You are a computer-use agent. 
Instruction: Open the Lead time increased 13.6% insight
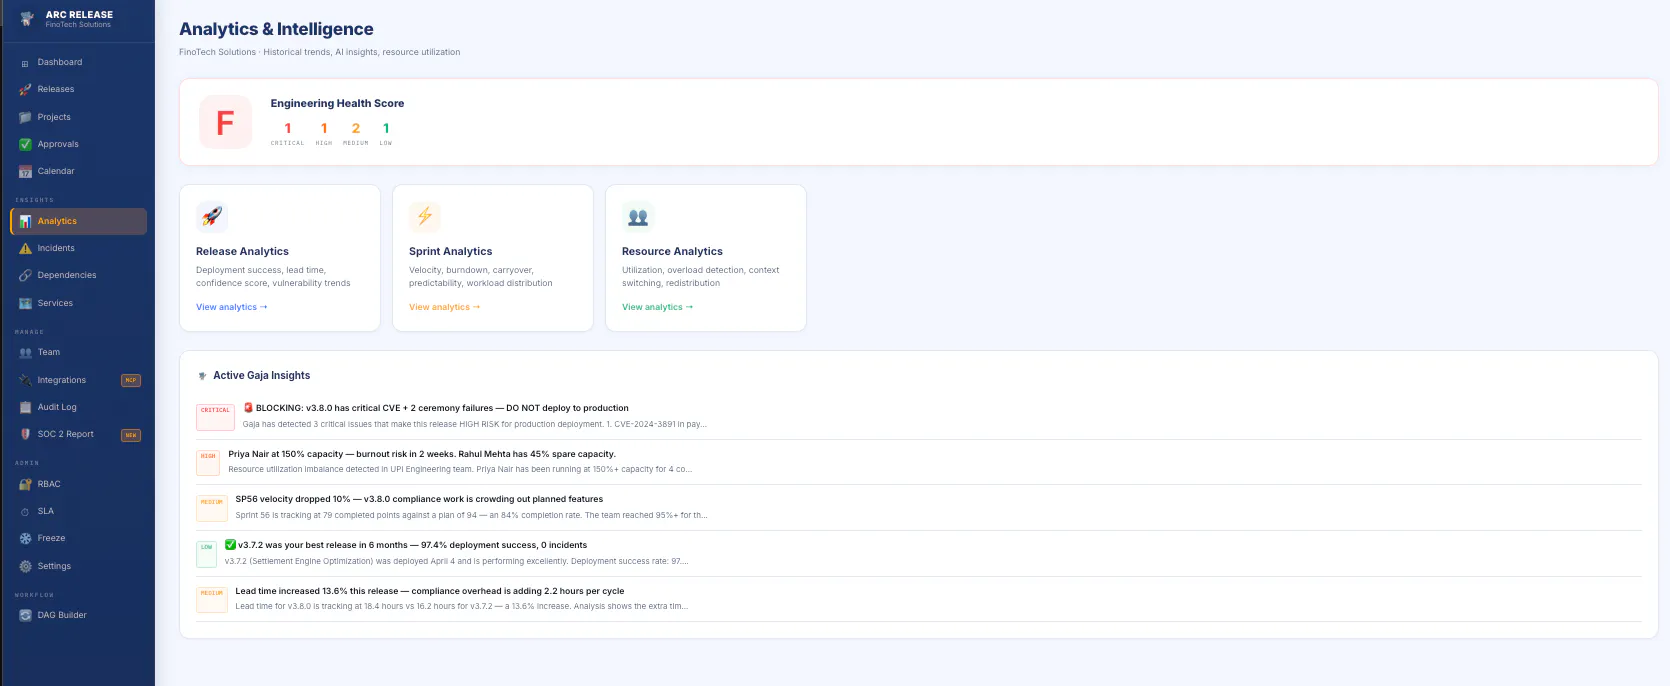(919, 599)
